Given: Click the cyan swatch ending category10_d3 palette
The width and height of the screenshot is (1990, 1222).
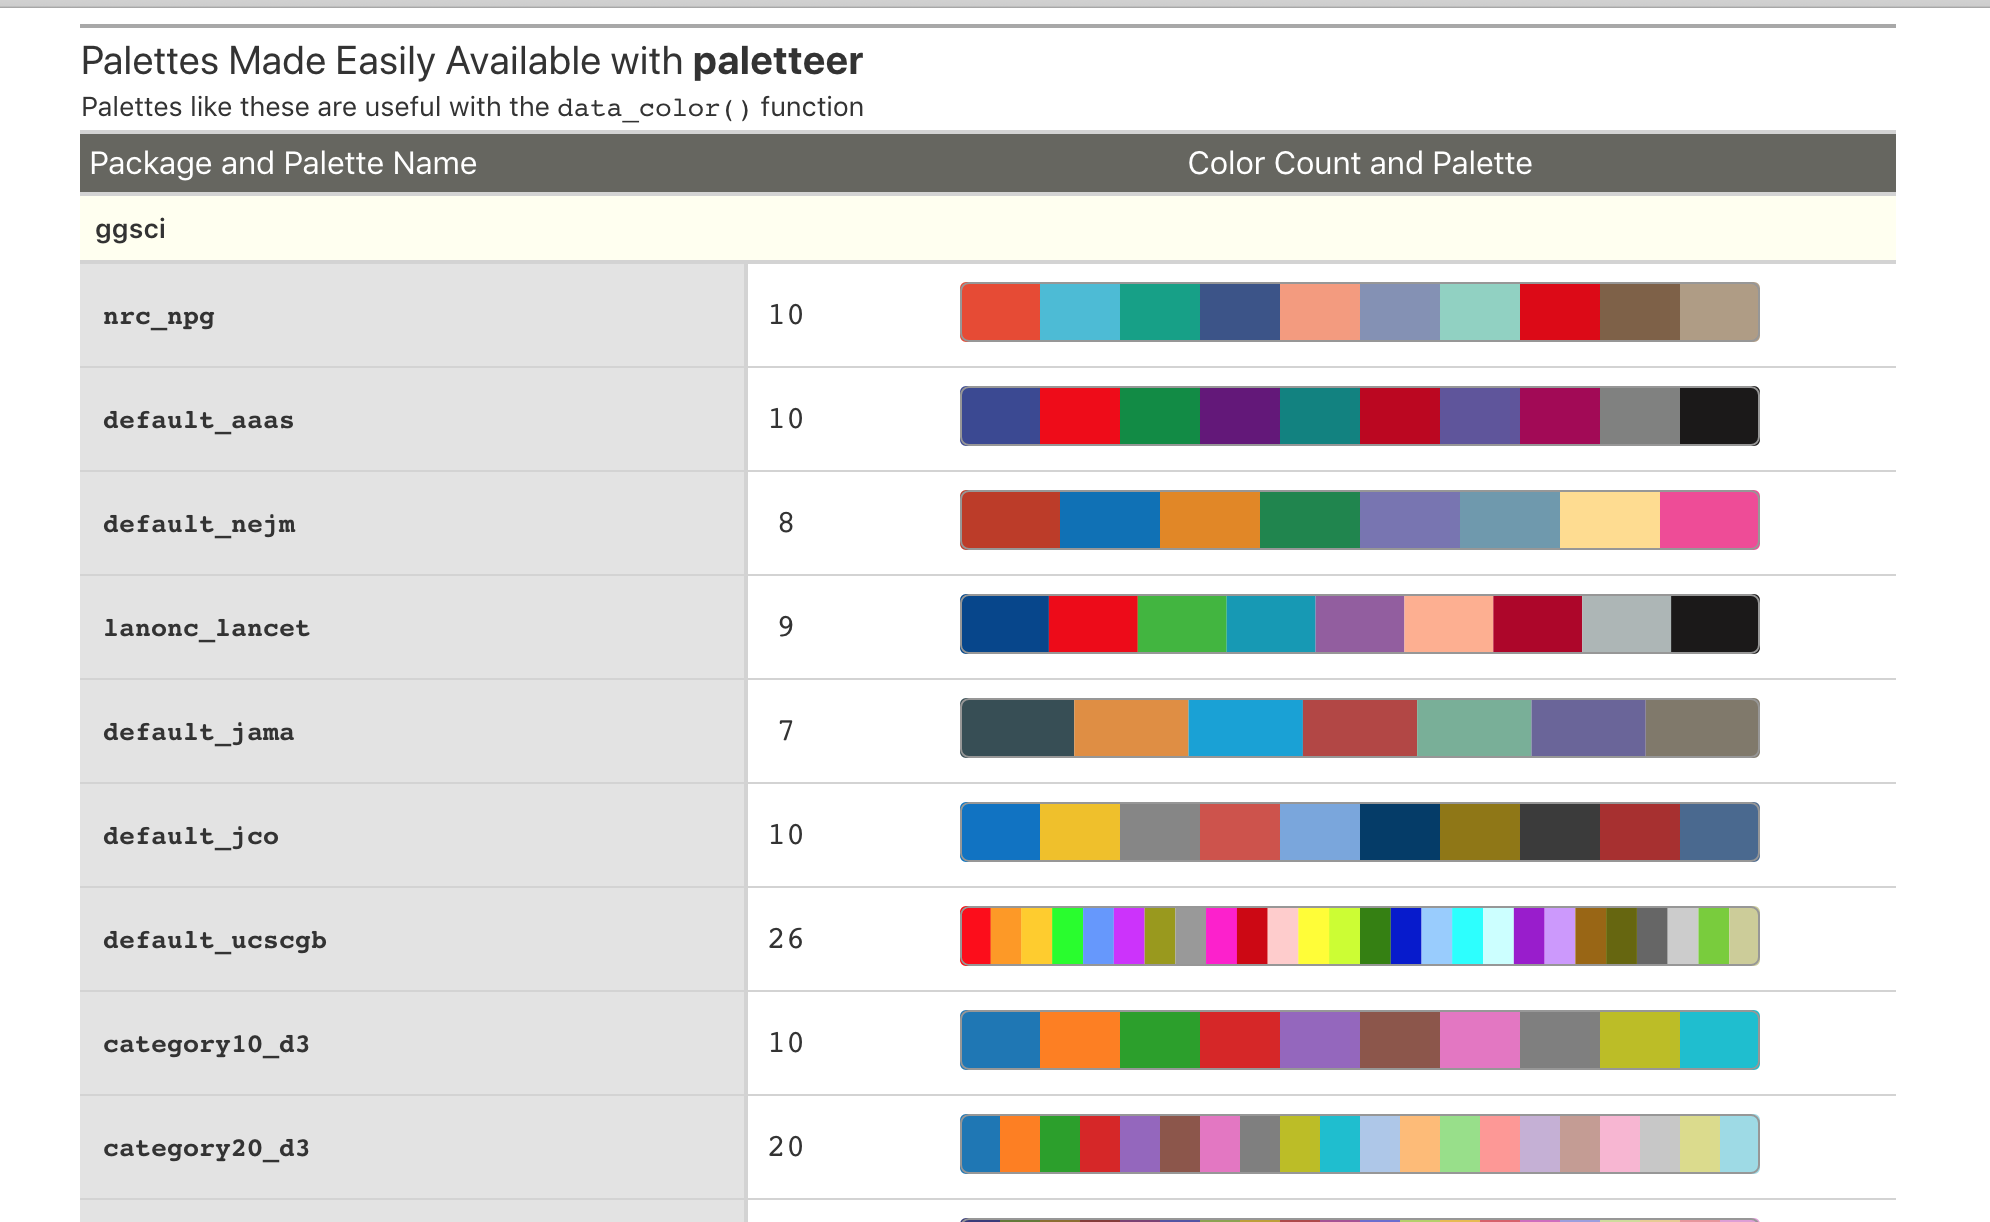Looking at the screenshot, I should tap(1718, 1040).
